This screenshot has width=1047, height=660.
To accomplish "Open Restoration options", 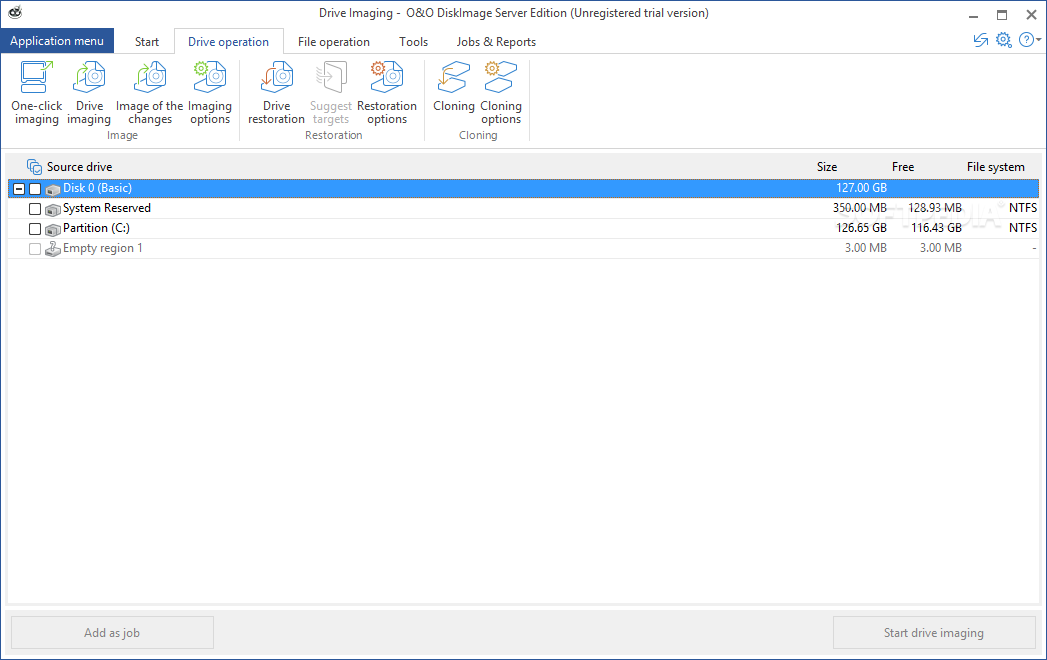I will 387,93.
